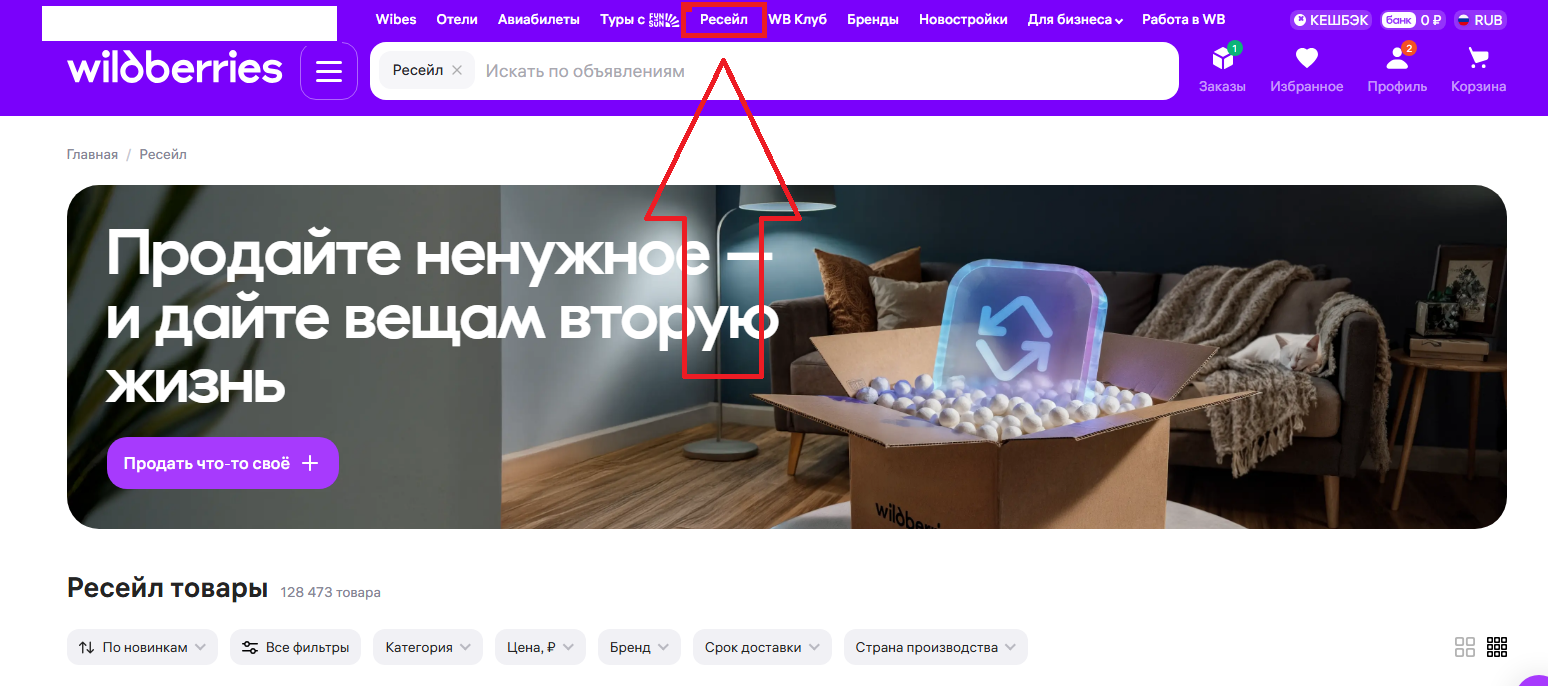
Task: Open Все фильтры panel
Action: click(x=296, y=647)
